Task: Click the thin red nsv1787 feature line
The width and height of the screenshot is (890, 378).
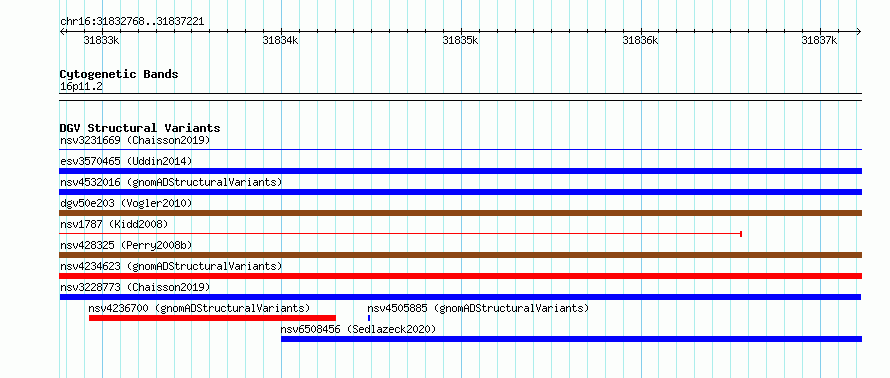Action: point(401,233)
